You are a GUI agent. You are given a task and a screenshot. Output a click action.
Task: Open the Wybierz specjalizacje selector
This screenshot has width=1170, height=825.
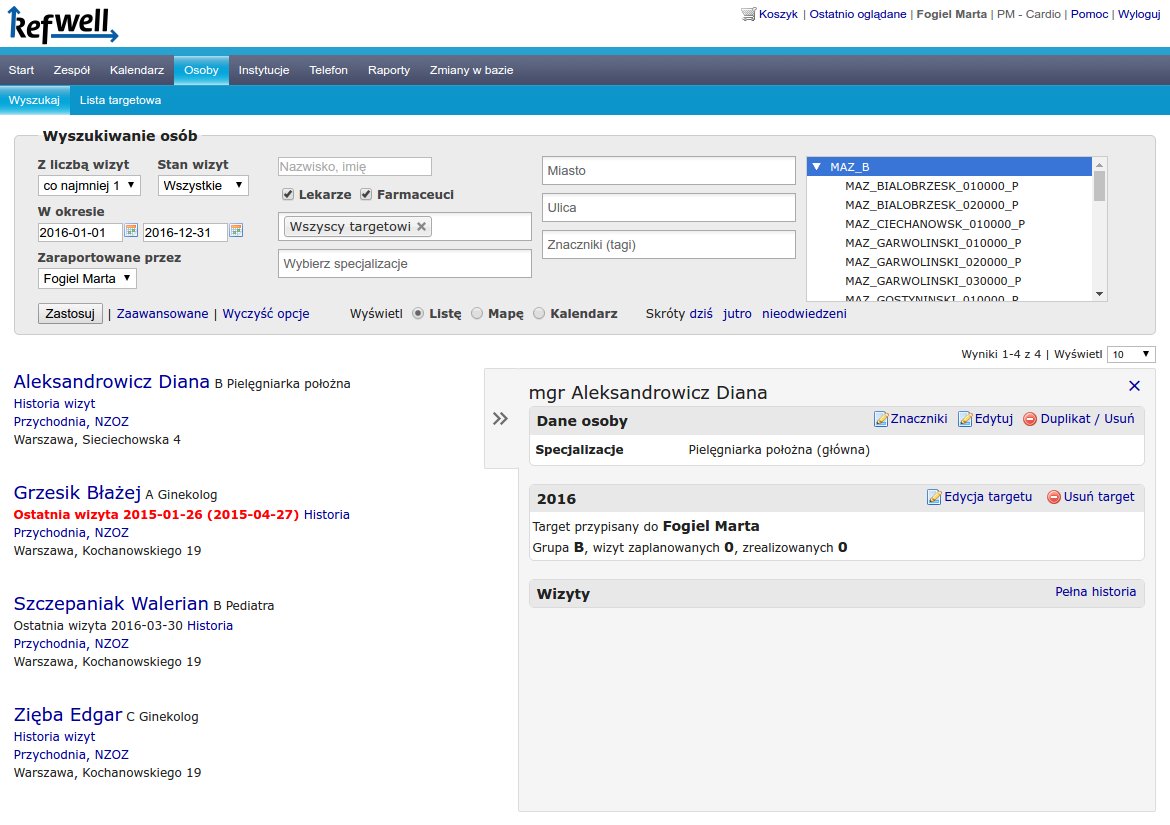click(404, 263)
